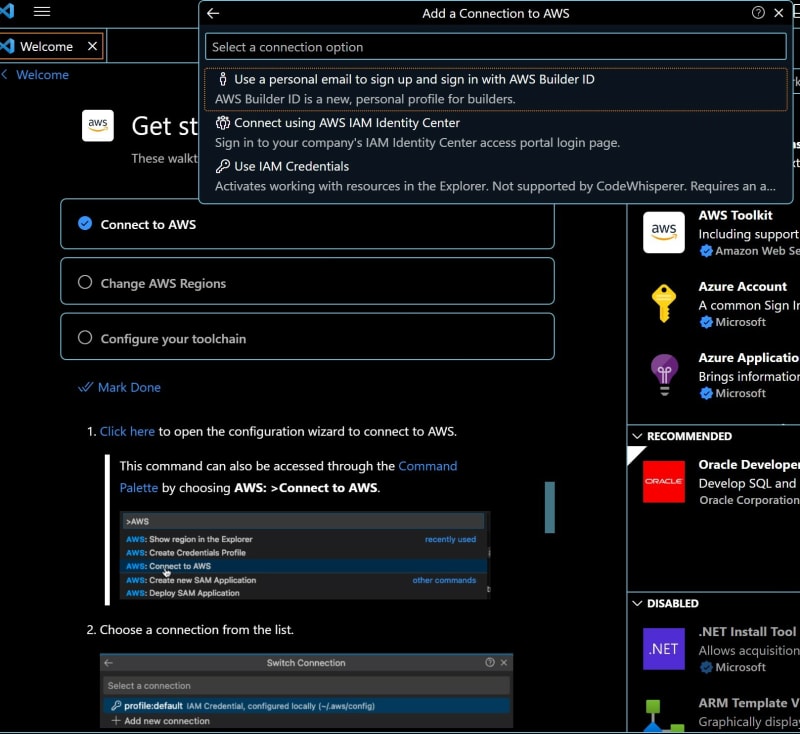Click the person icon beside Builder ID option

pos(222,79)
